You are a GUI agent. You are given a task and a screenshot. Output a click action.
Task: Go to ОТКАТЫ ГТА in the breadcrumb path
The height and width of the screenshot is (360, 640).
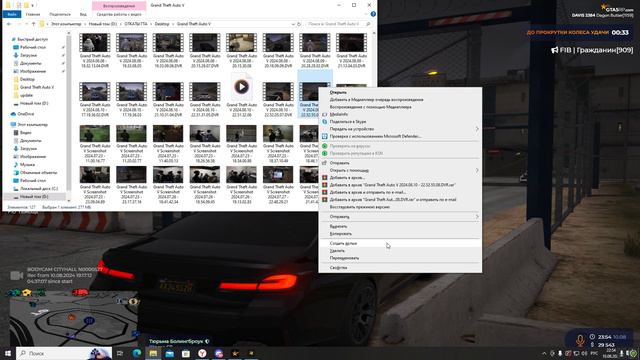point(136,24)
